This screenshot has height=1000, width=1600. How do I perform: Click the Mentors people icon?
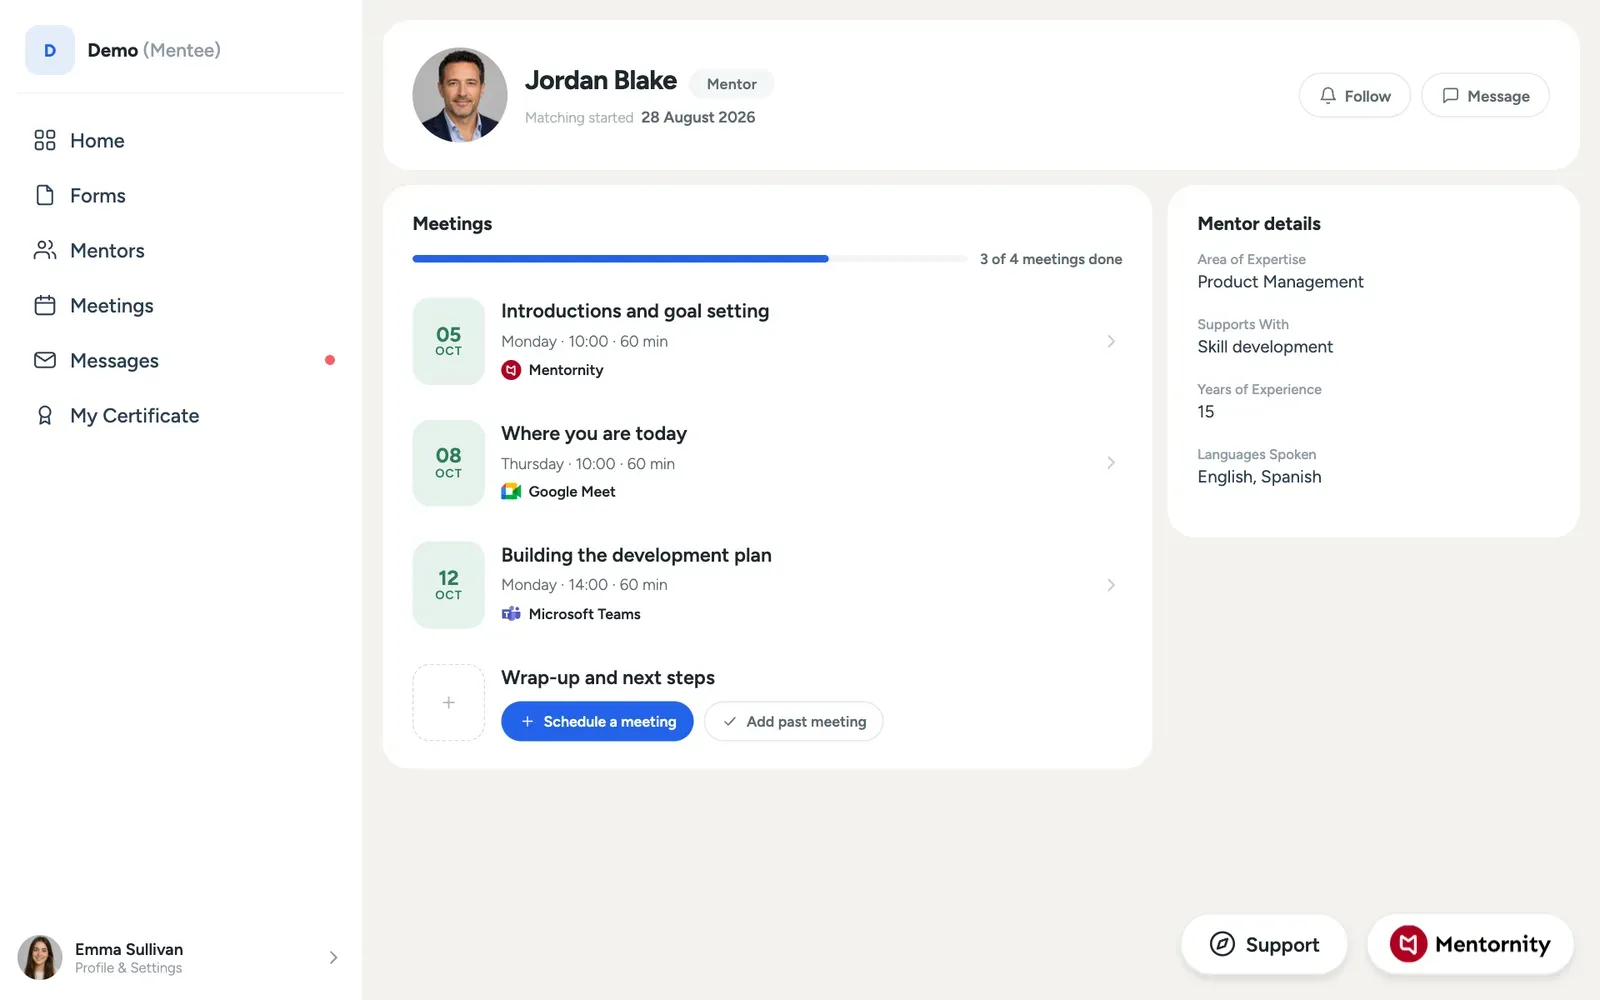45,250
